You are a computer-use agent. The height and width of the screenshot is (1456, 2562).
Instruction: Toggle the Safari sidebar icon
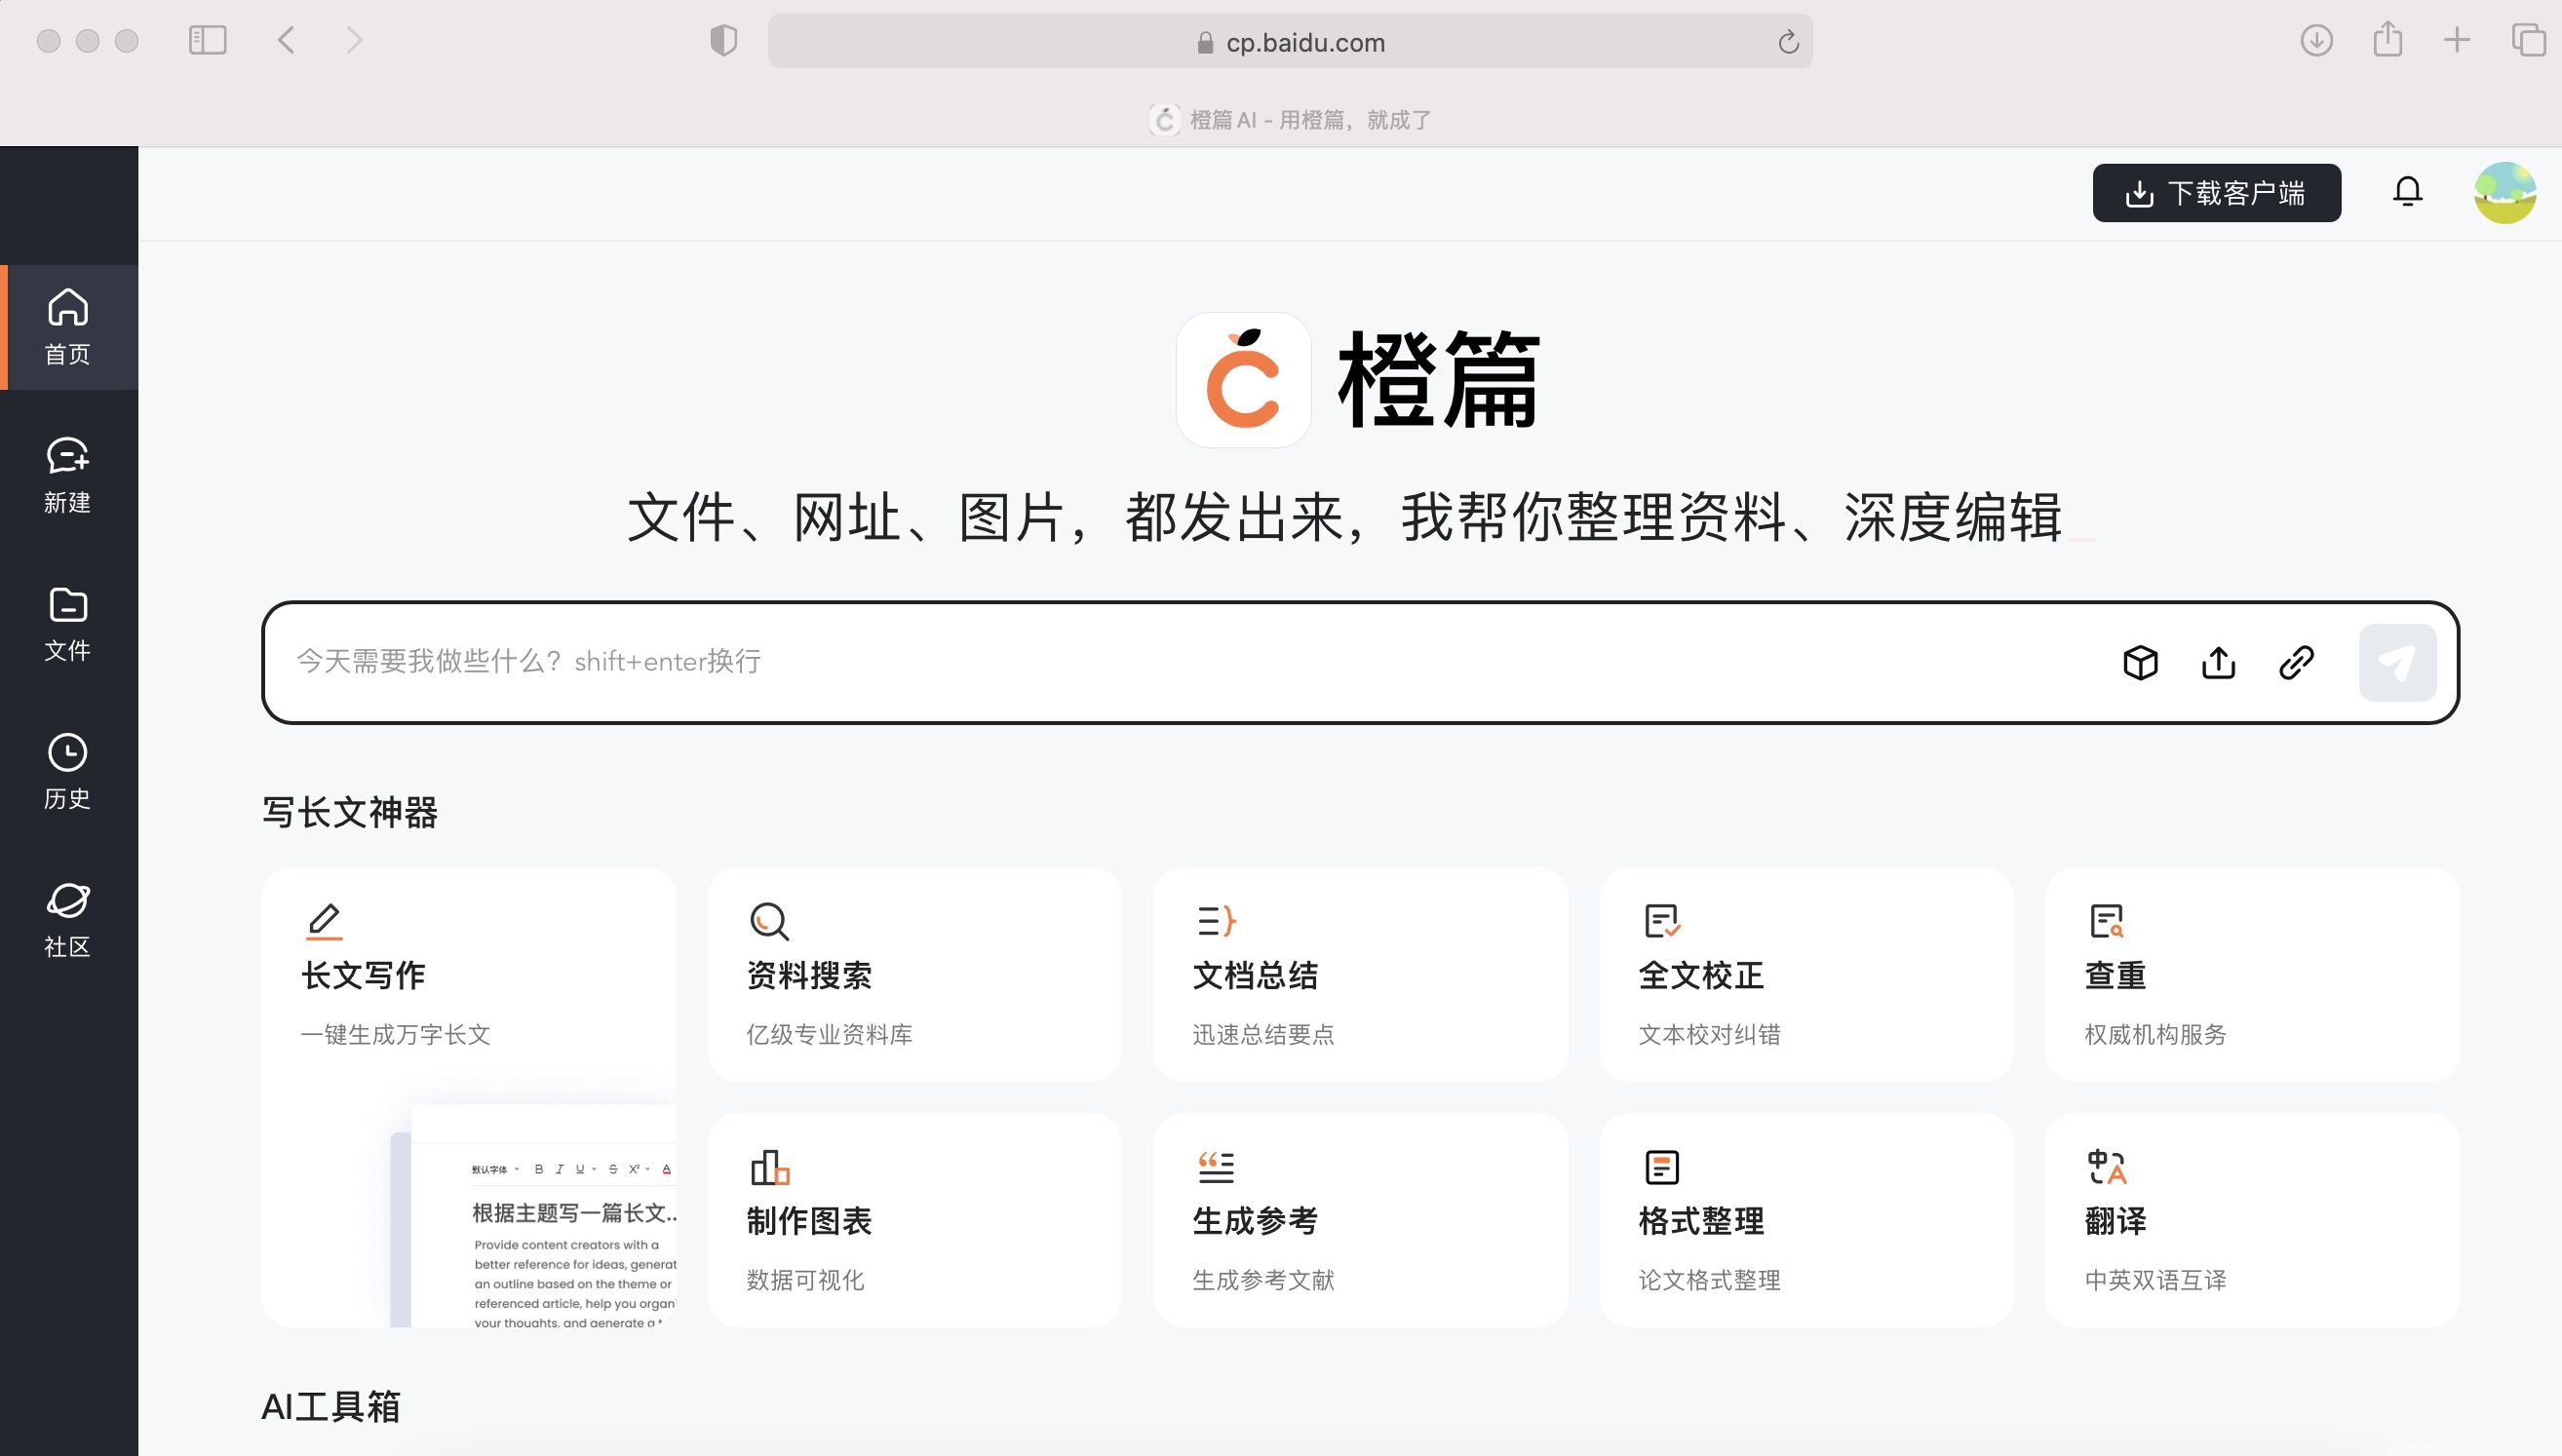208,40
